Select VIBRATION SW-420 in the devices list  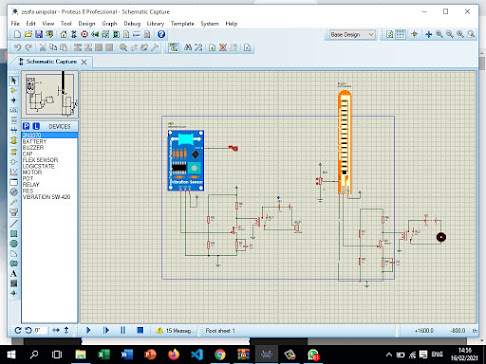click(x=50, y=197)
